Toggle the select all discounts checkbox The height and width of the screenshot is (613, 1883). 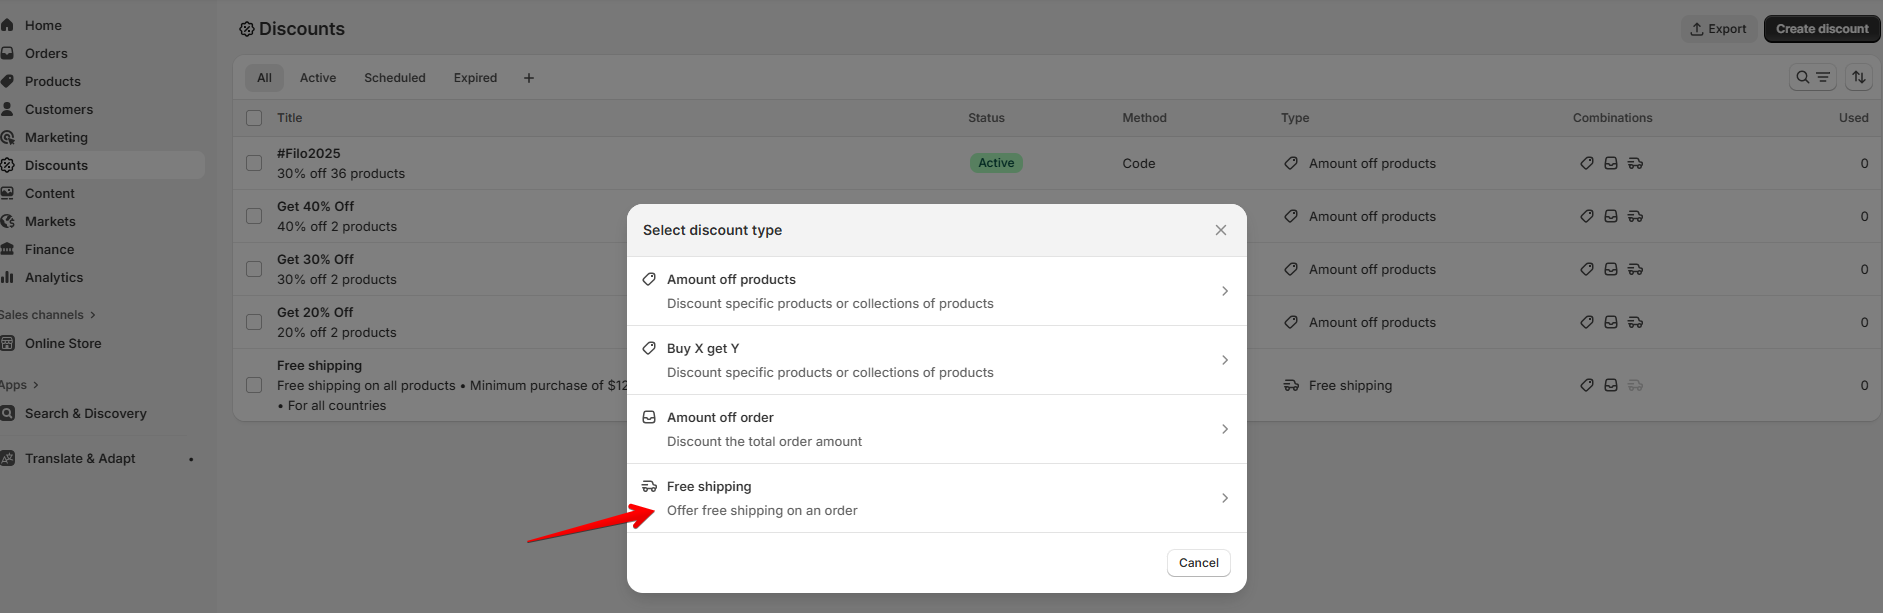point(254,118)
